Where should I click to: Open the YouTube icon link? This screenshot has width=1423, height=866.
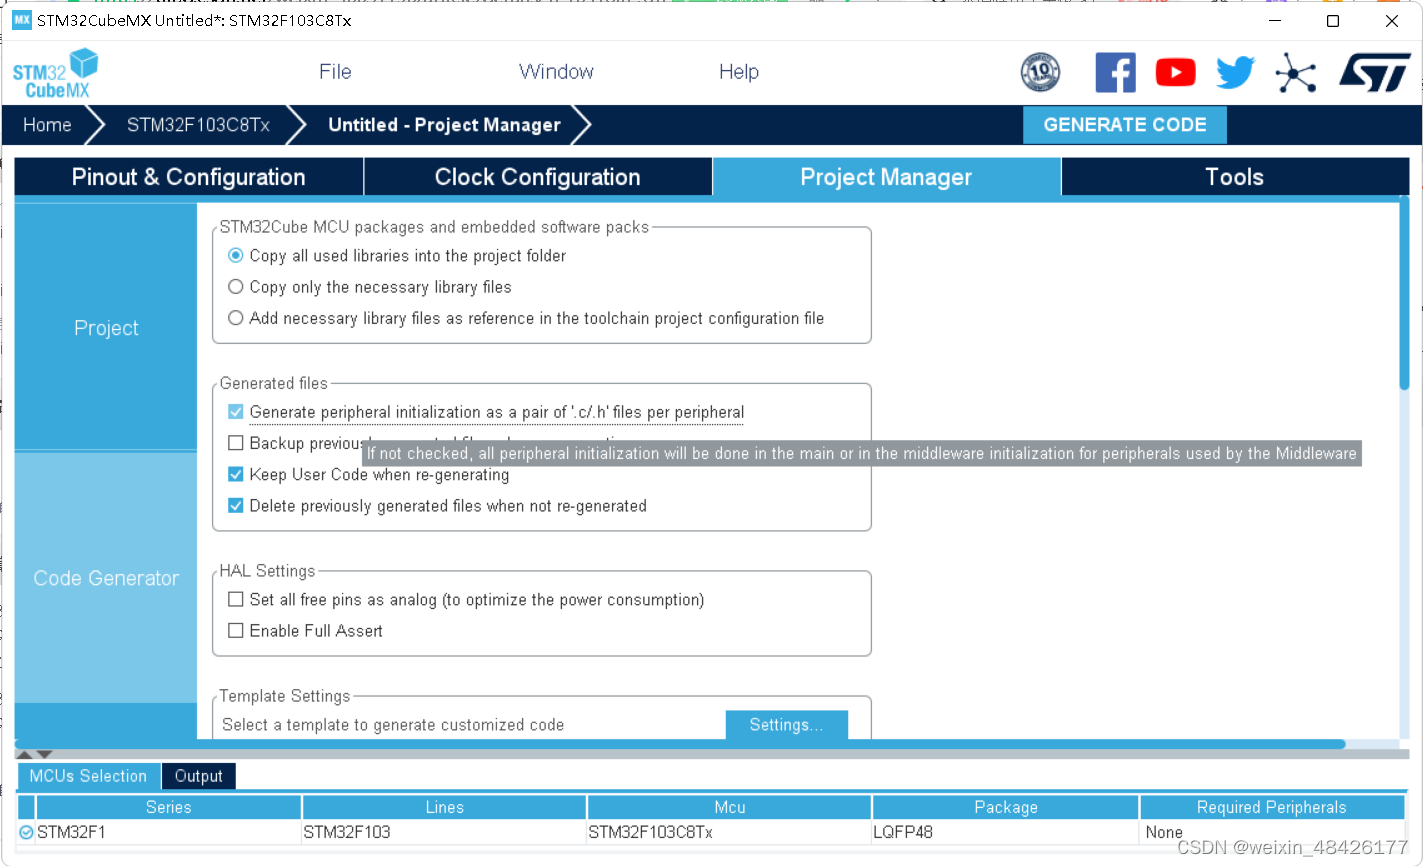[x=1175, y=72]
